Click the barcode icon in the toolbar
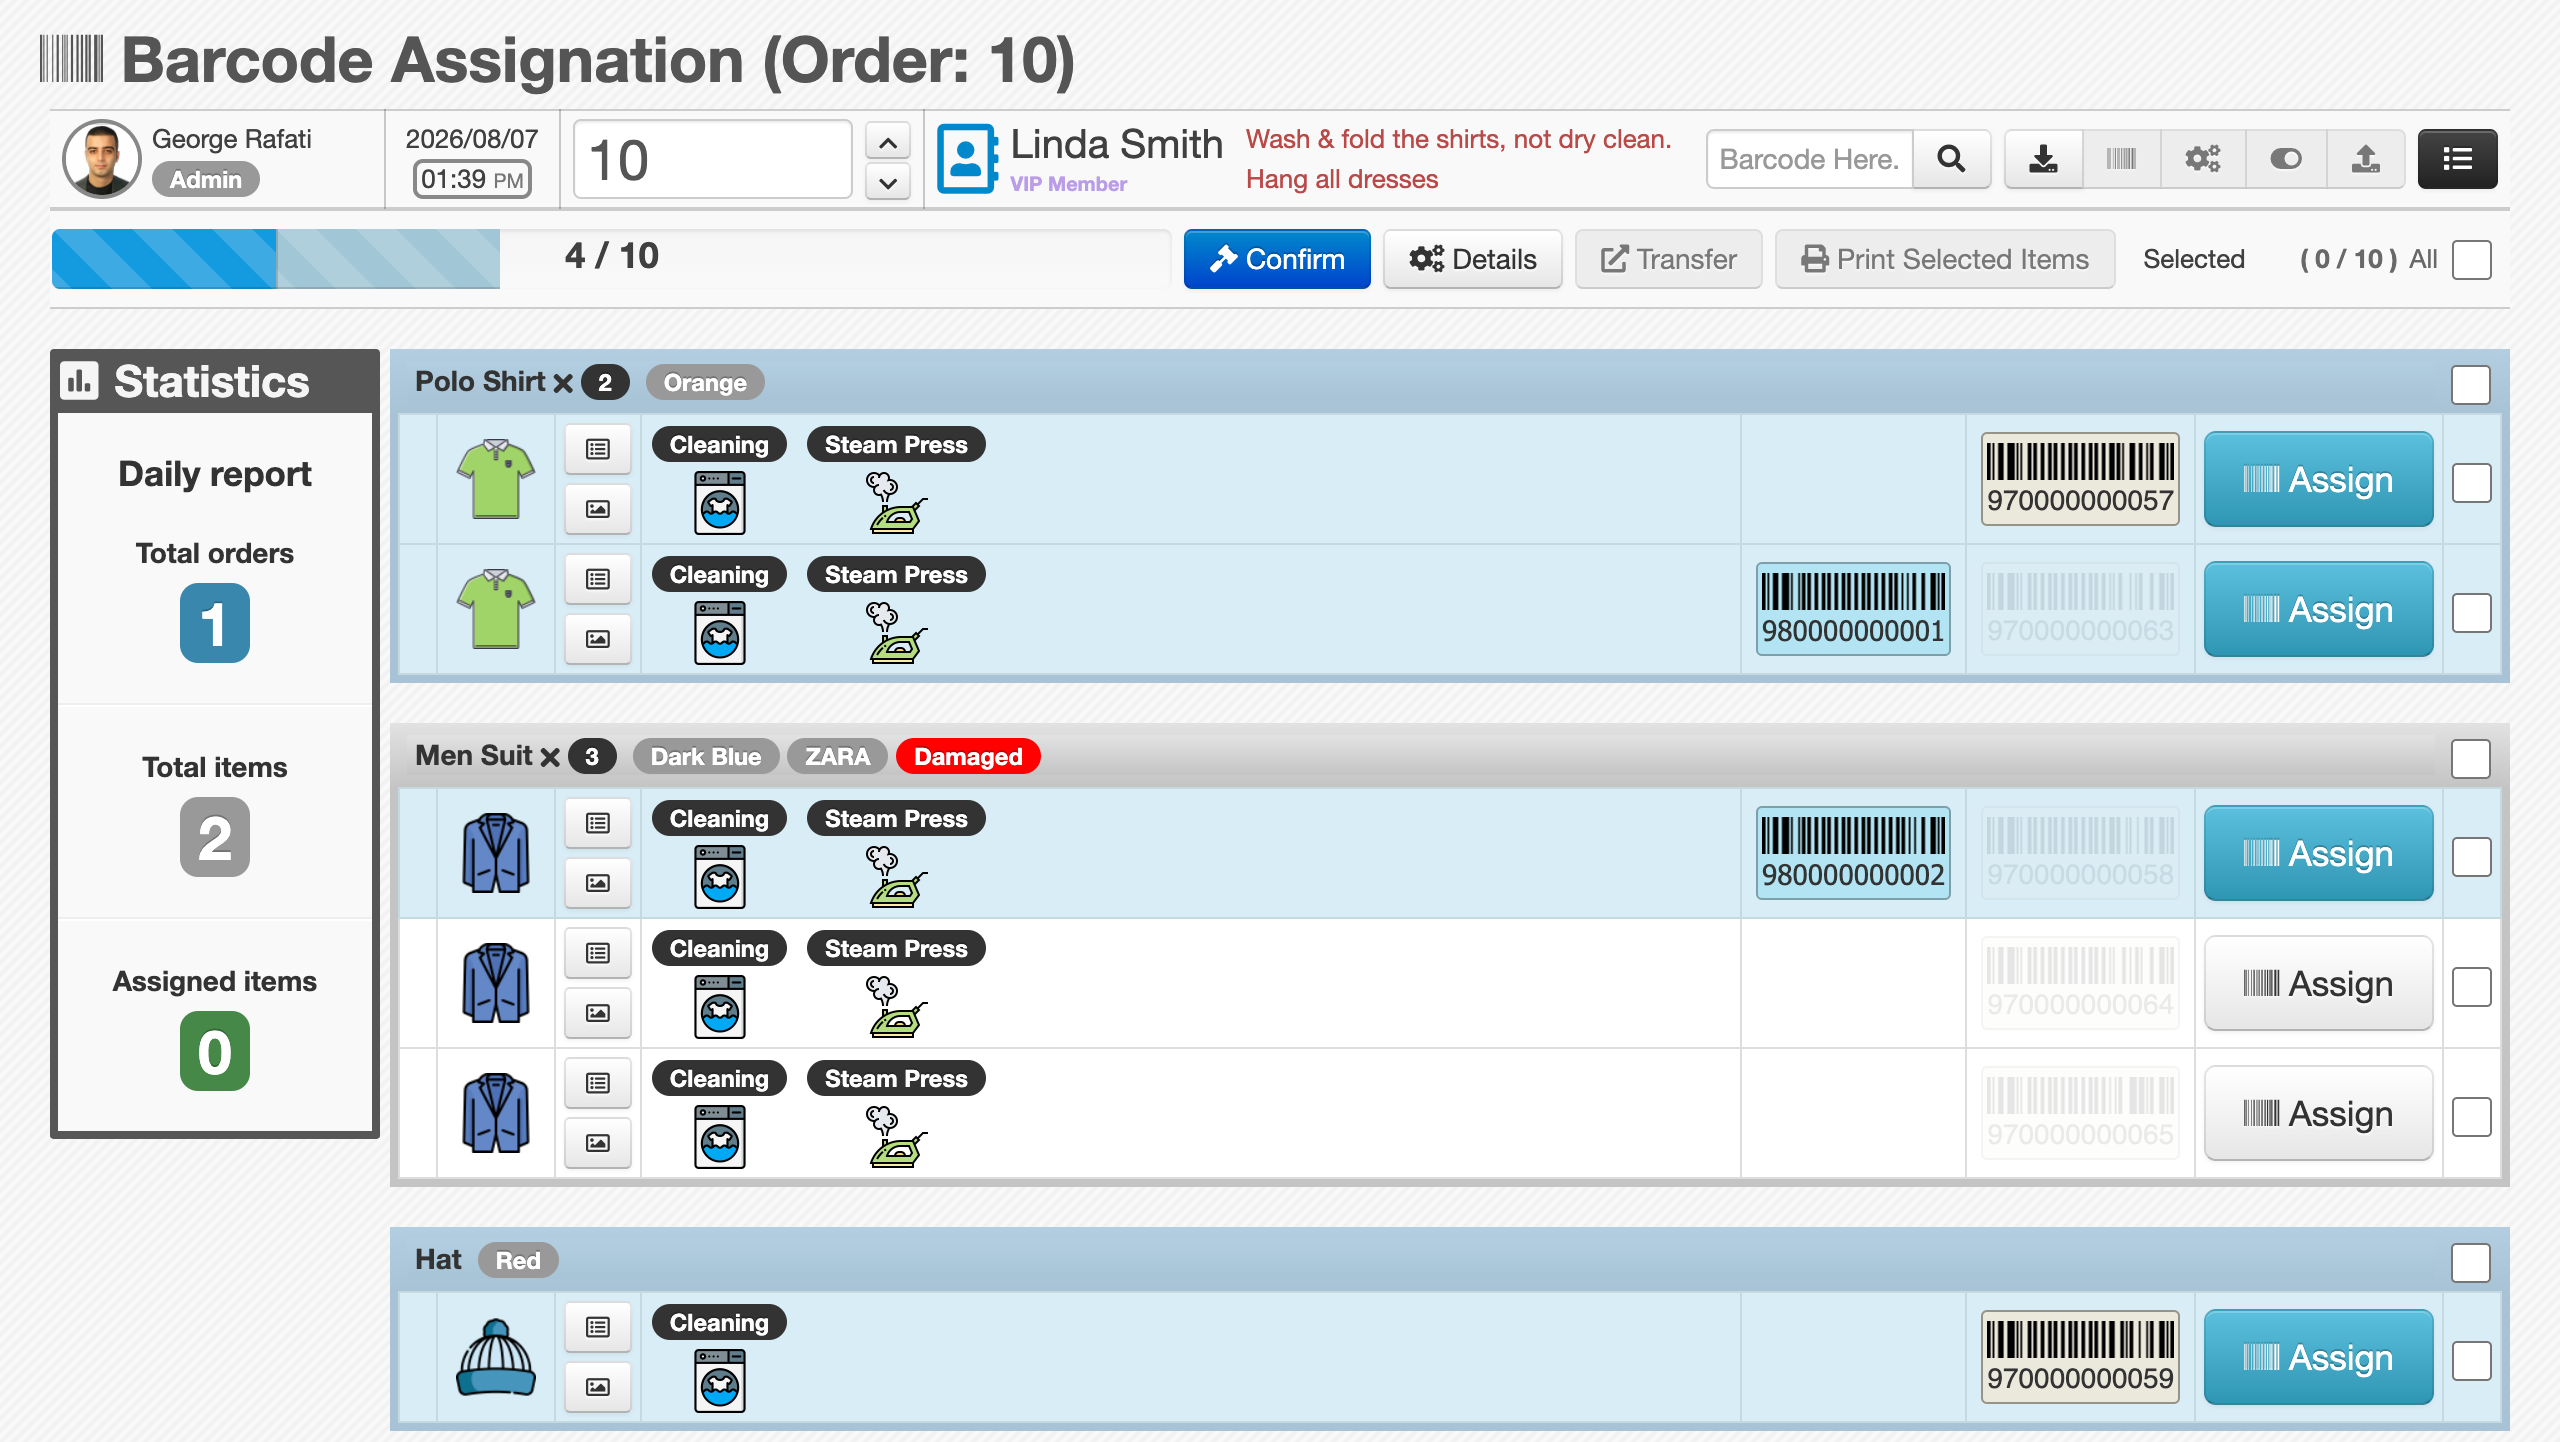Image resolution: width=2560 pixels, height=1442 pixels. 2121,159
